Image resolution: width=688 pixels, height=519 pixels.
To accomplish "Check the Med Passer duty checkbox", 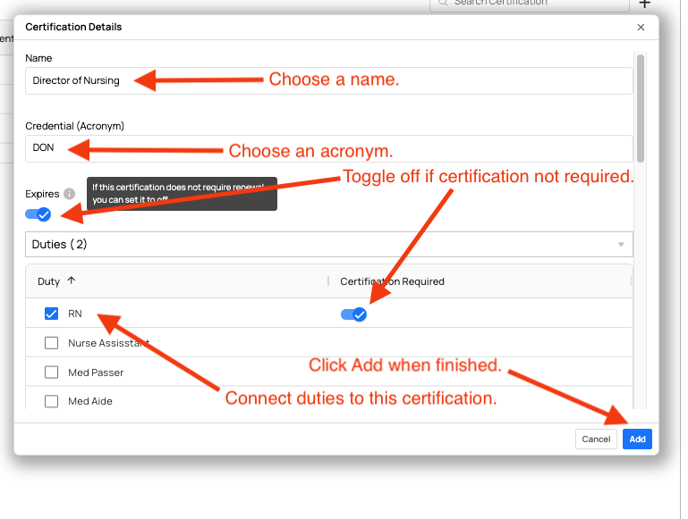I will click(x=51, y=372).
